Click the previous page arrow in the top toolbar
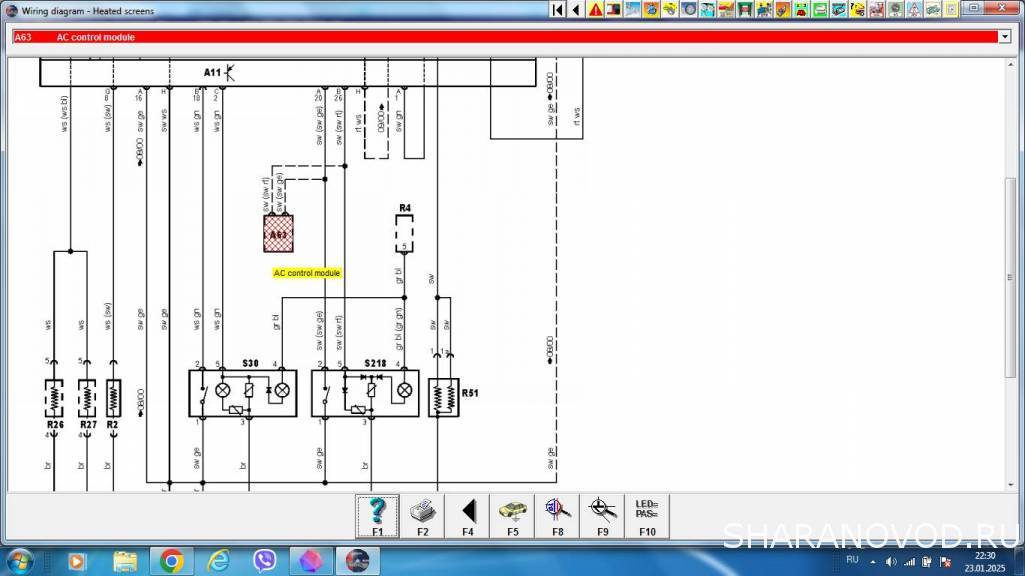 tap(576, 10)
